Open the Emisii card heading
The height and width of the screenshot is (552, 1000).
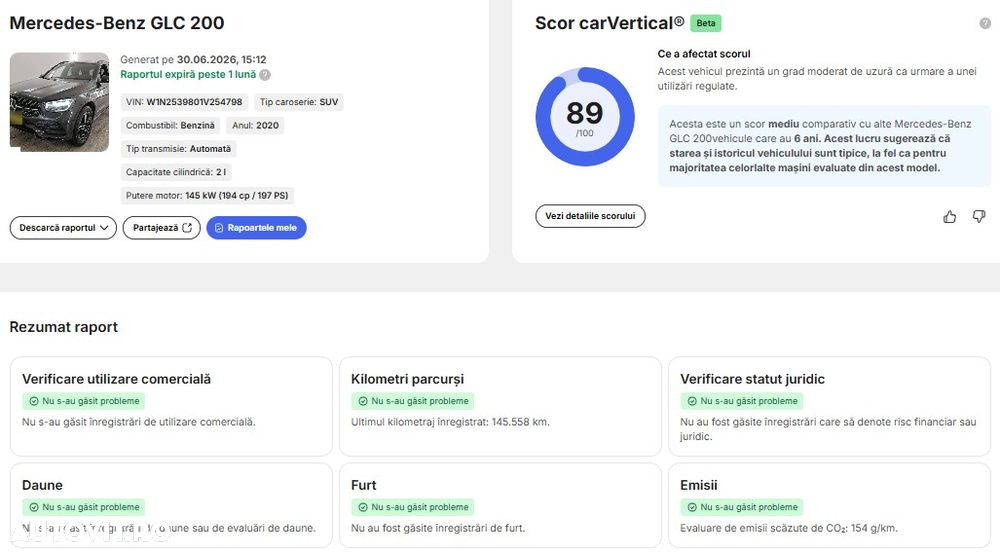[698, 485]
